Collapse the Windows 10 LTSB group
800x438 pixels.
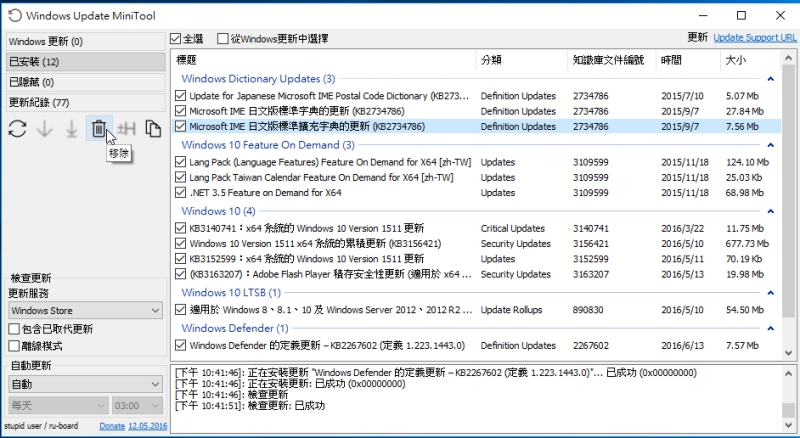click(770, 293)
